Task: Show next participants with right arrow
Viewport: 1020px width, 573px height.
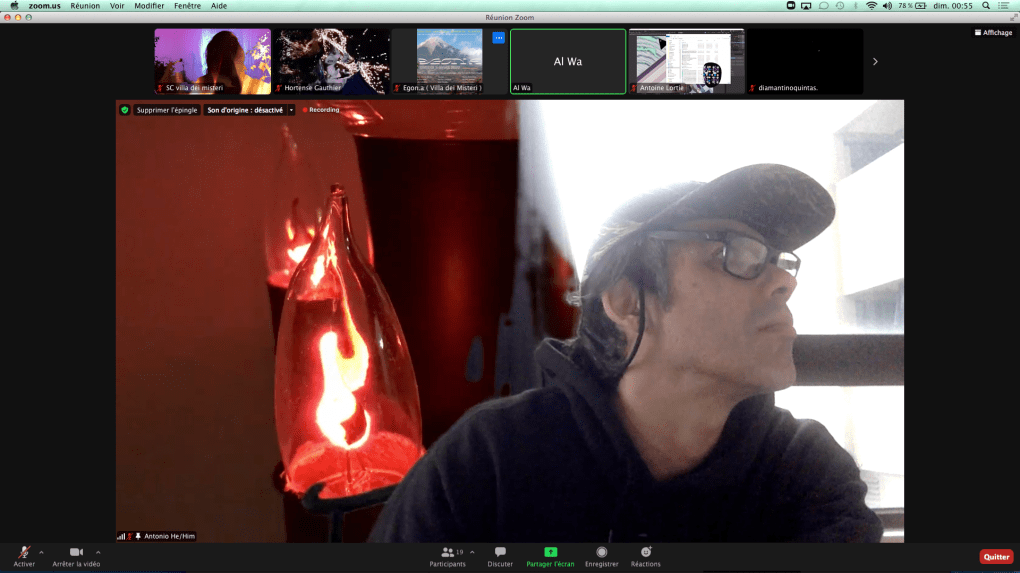Action: [x=875, y=62]
